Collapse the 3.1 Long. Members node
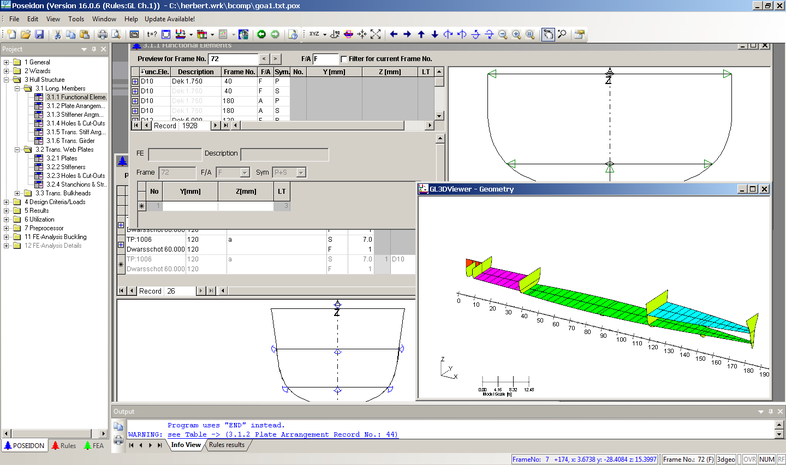This screenshot has width=786, height=465. tap(18, 88)
